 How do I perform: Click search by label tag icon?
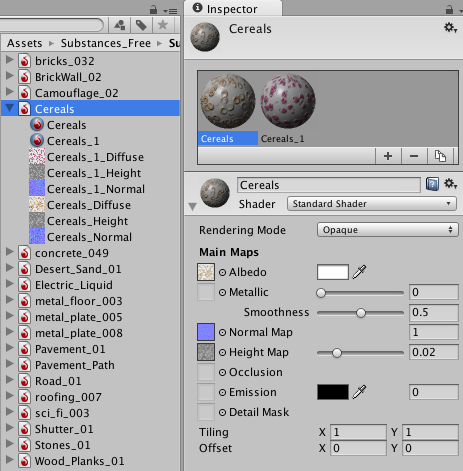point(141,25)
